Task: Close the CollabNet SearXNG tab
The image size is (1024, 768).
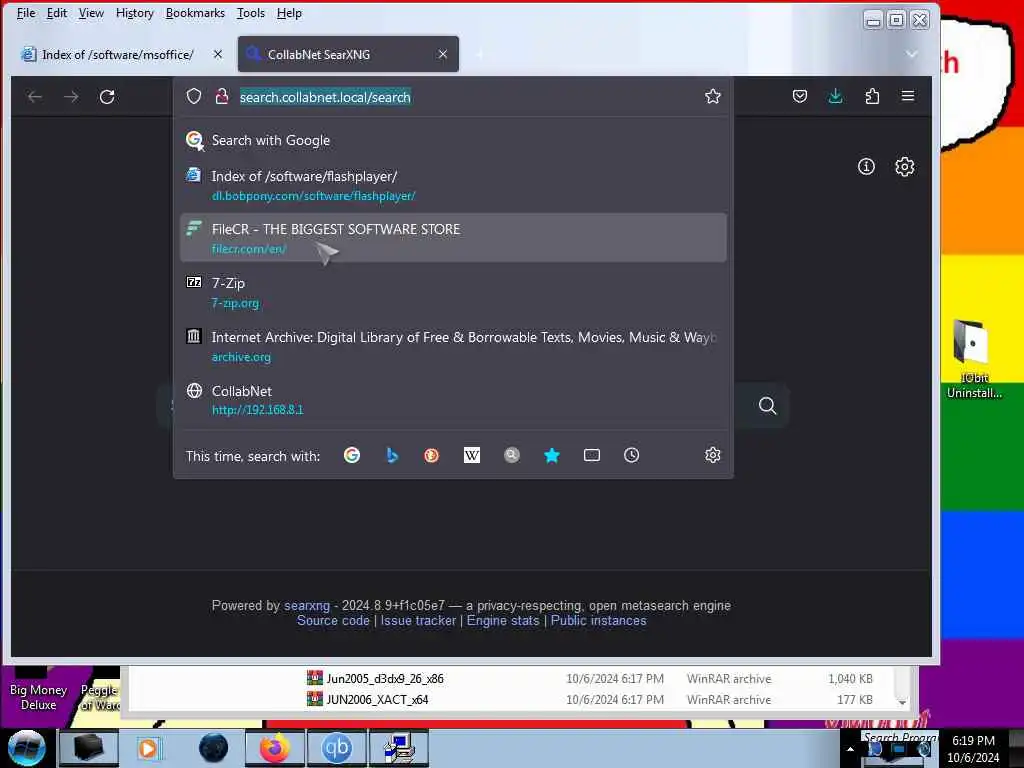Action: click(x=443, y=54)
